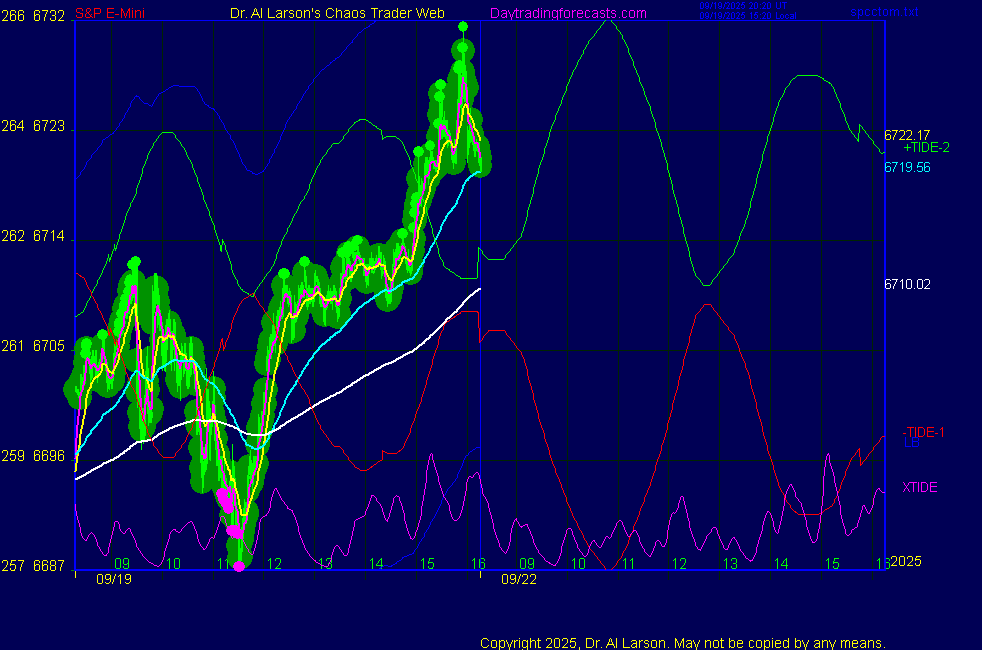982x650 pixels.
Task: Click the copyright notice text
Action: 683,643
